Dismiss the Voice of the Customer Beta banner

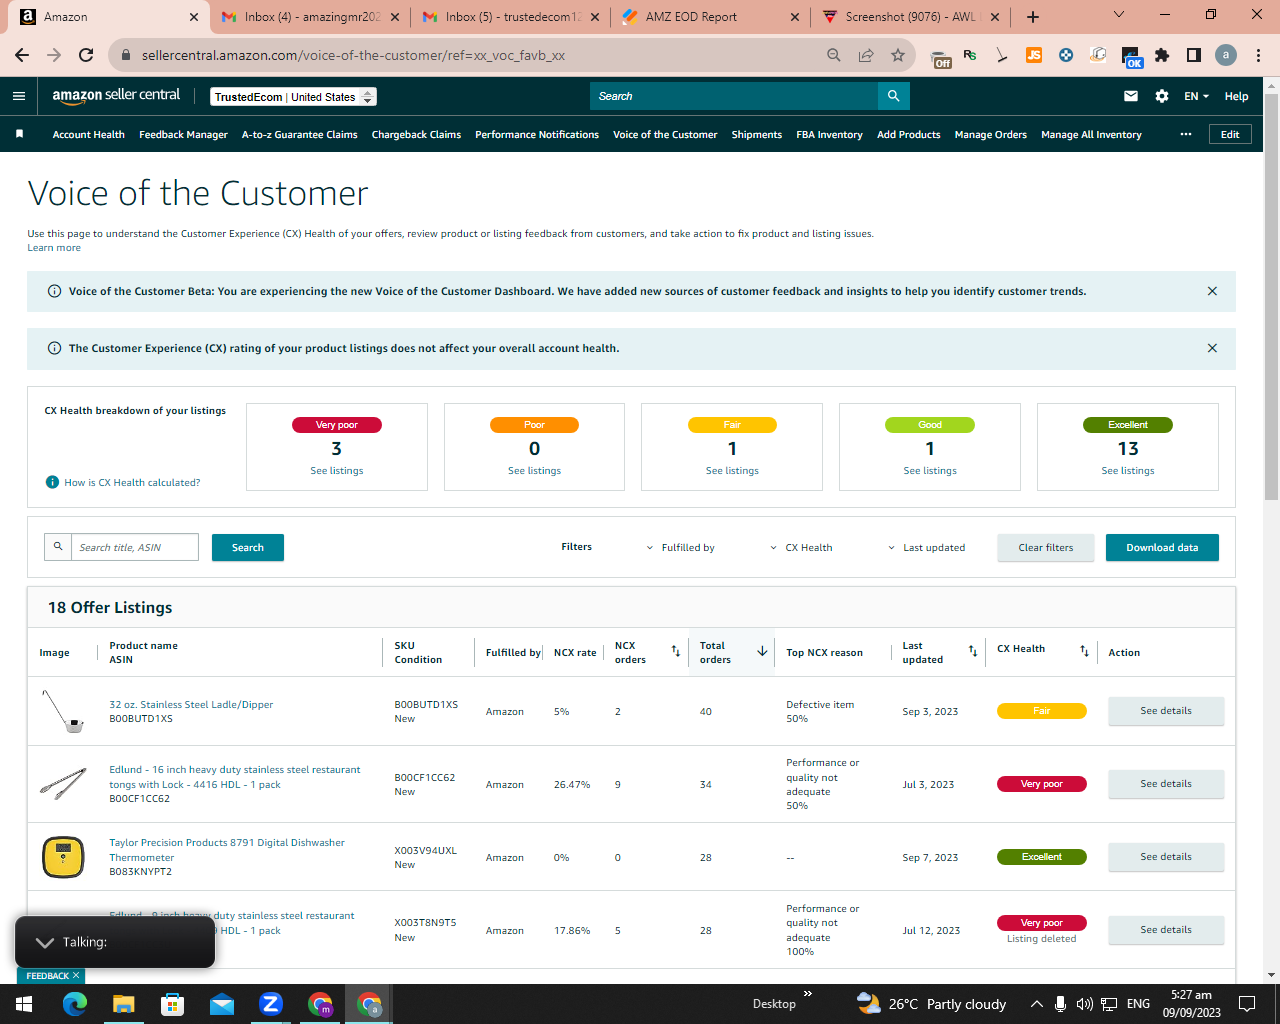(1212, 291)
